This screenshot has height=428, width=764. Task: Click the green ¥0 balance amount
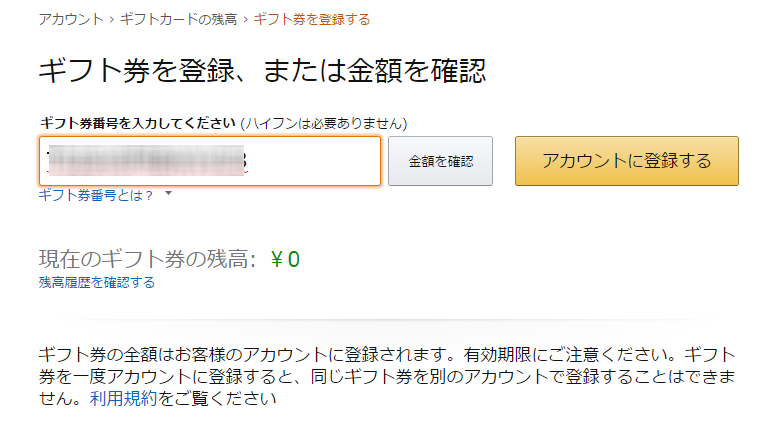286,260
